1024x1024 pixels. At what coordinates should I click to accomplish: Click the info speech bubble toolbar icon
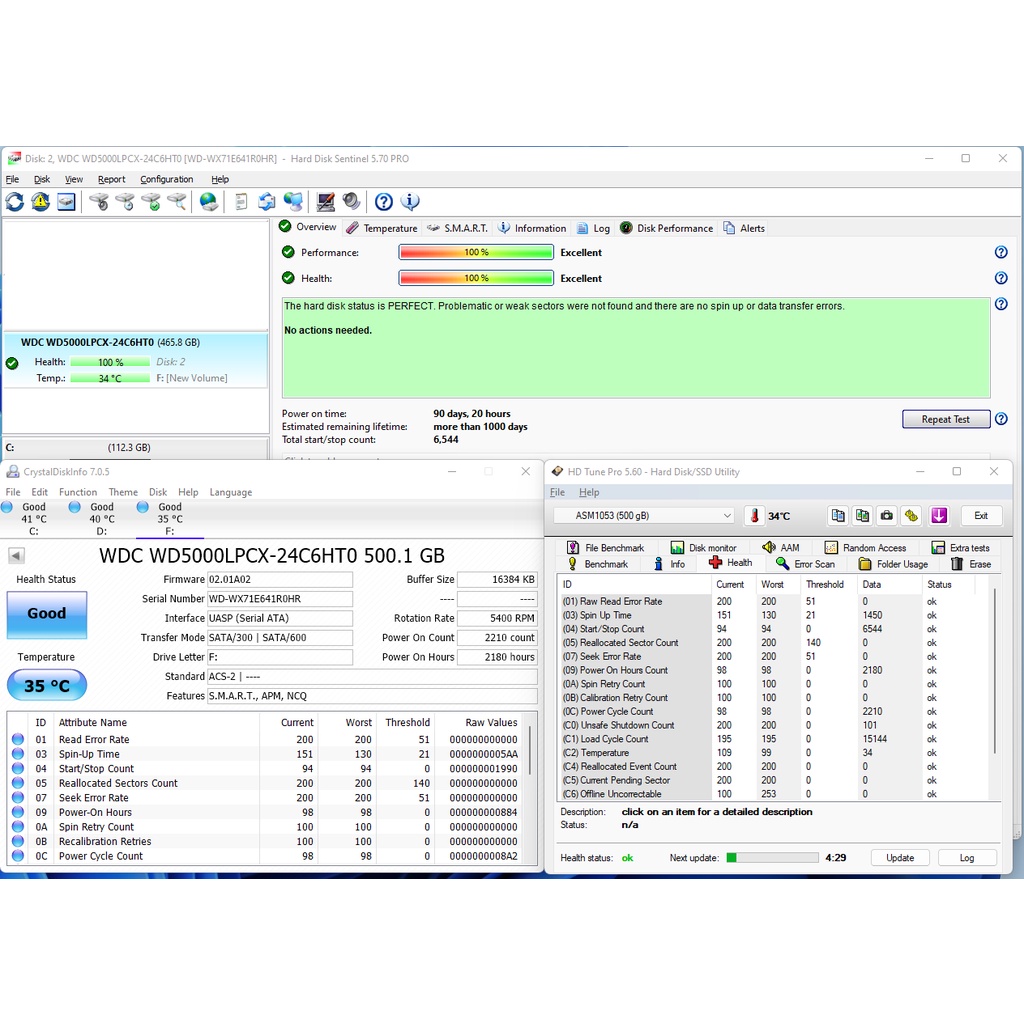click(x=410, y=202)
